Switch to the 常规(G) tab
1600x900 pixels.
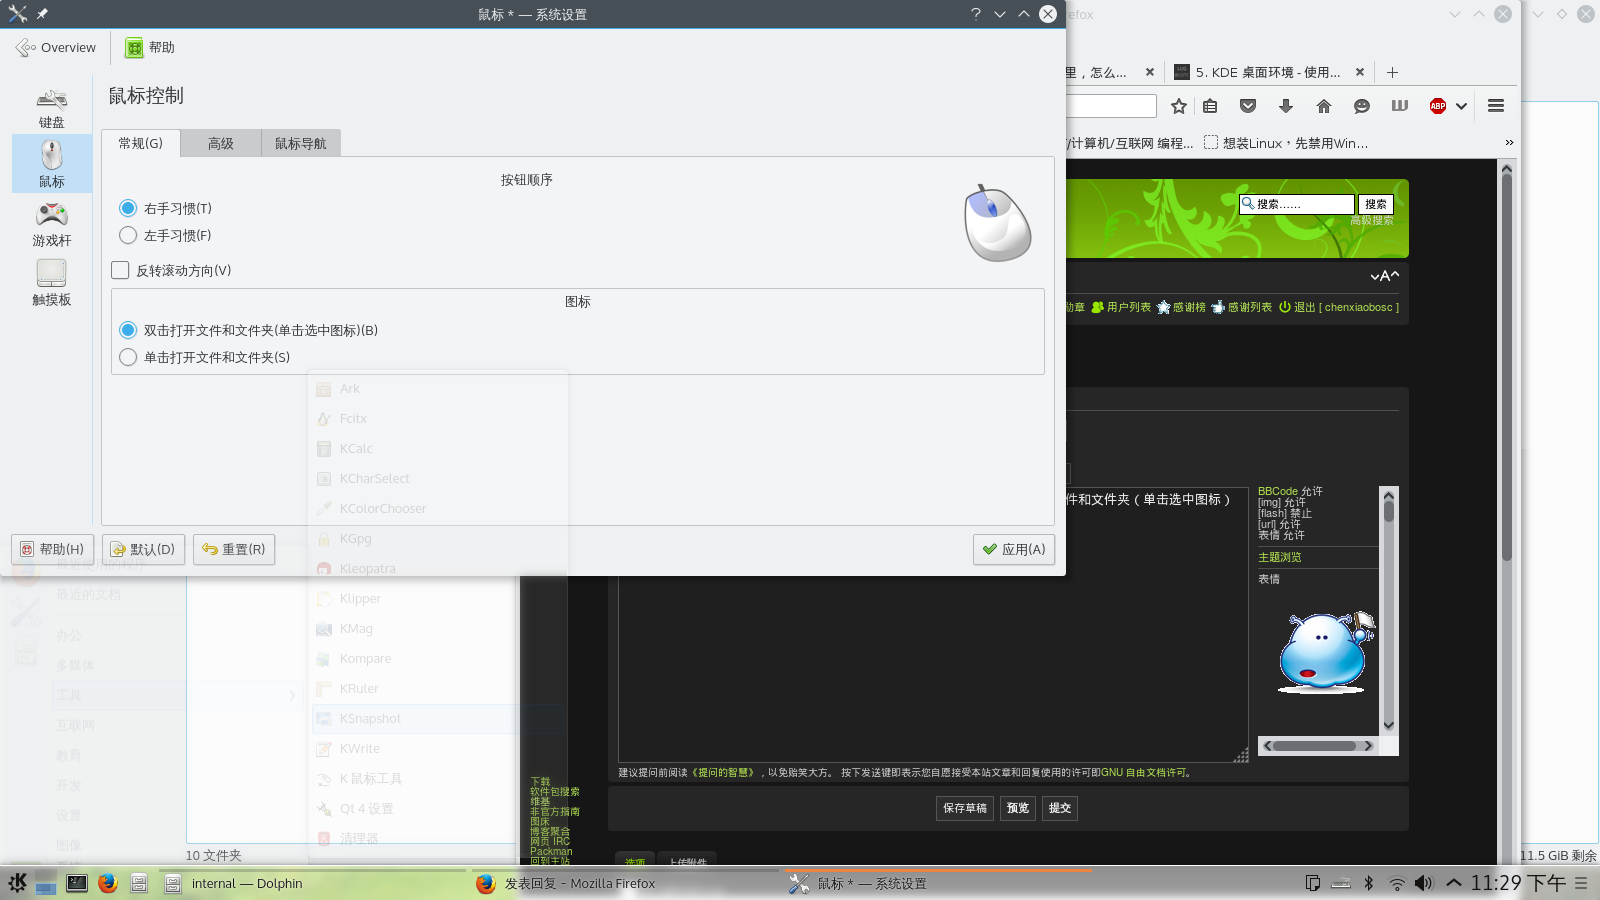click(141, 143)
